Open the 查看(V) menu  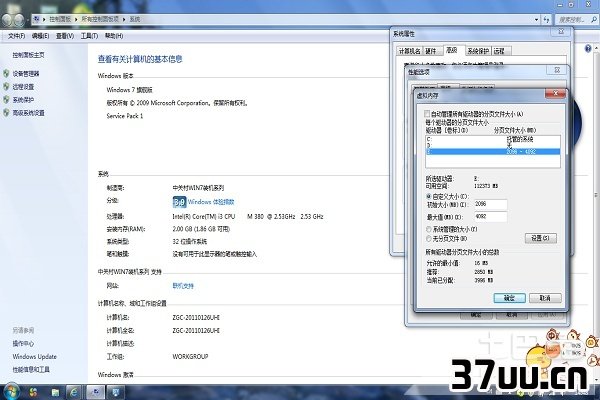point(65,36)
